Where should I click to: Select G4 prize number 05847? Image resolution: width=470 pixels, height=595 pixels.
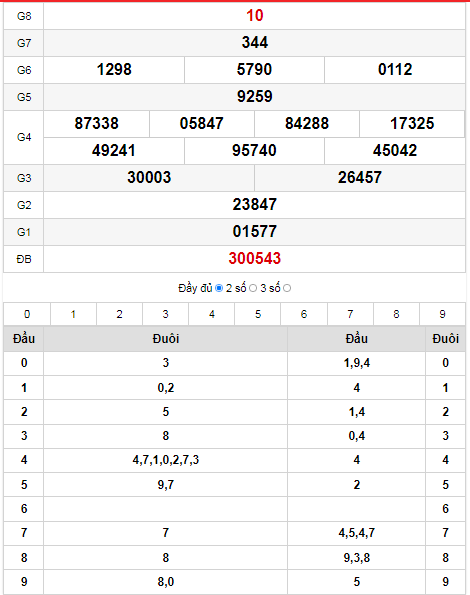(x=201, y=123)
